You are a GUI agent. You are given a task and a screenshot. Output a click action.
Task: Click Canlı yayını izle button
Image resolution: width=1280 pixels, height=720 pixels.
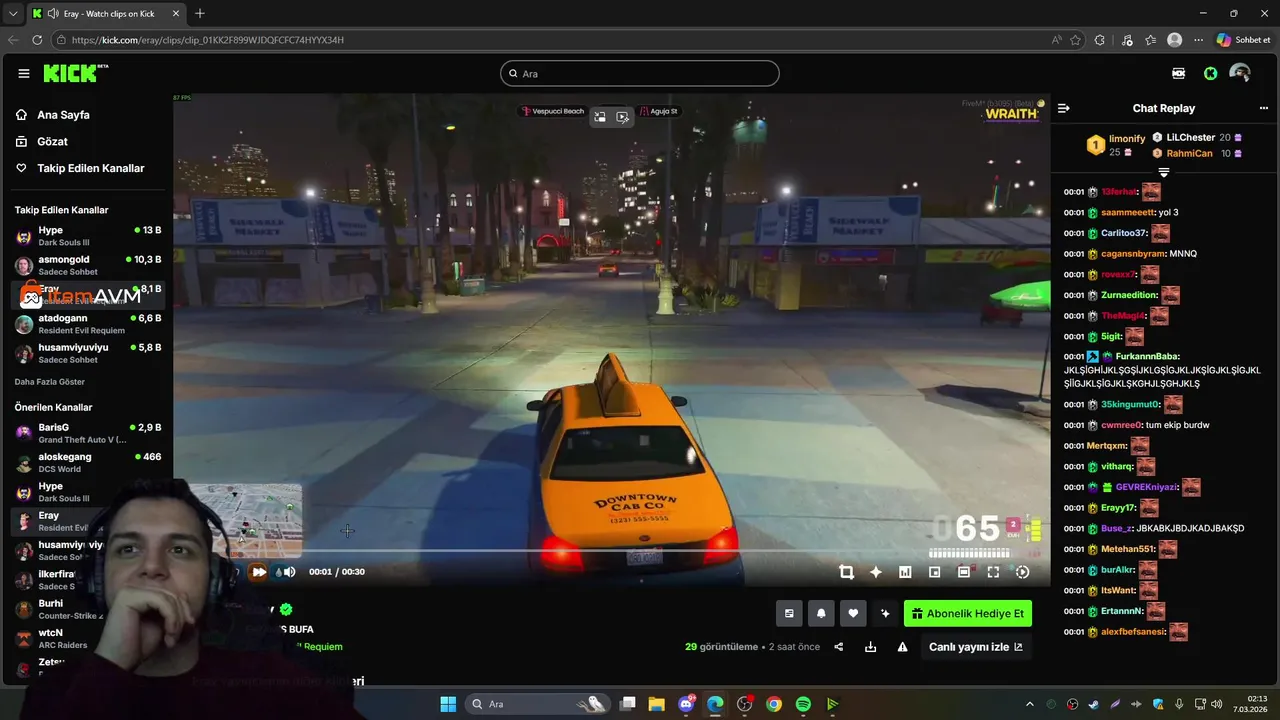click(x=976, y=647)
